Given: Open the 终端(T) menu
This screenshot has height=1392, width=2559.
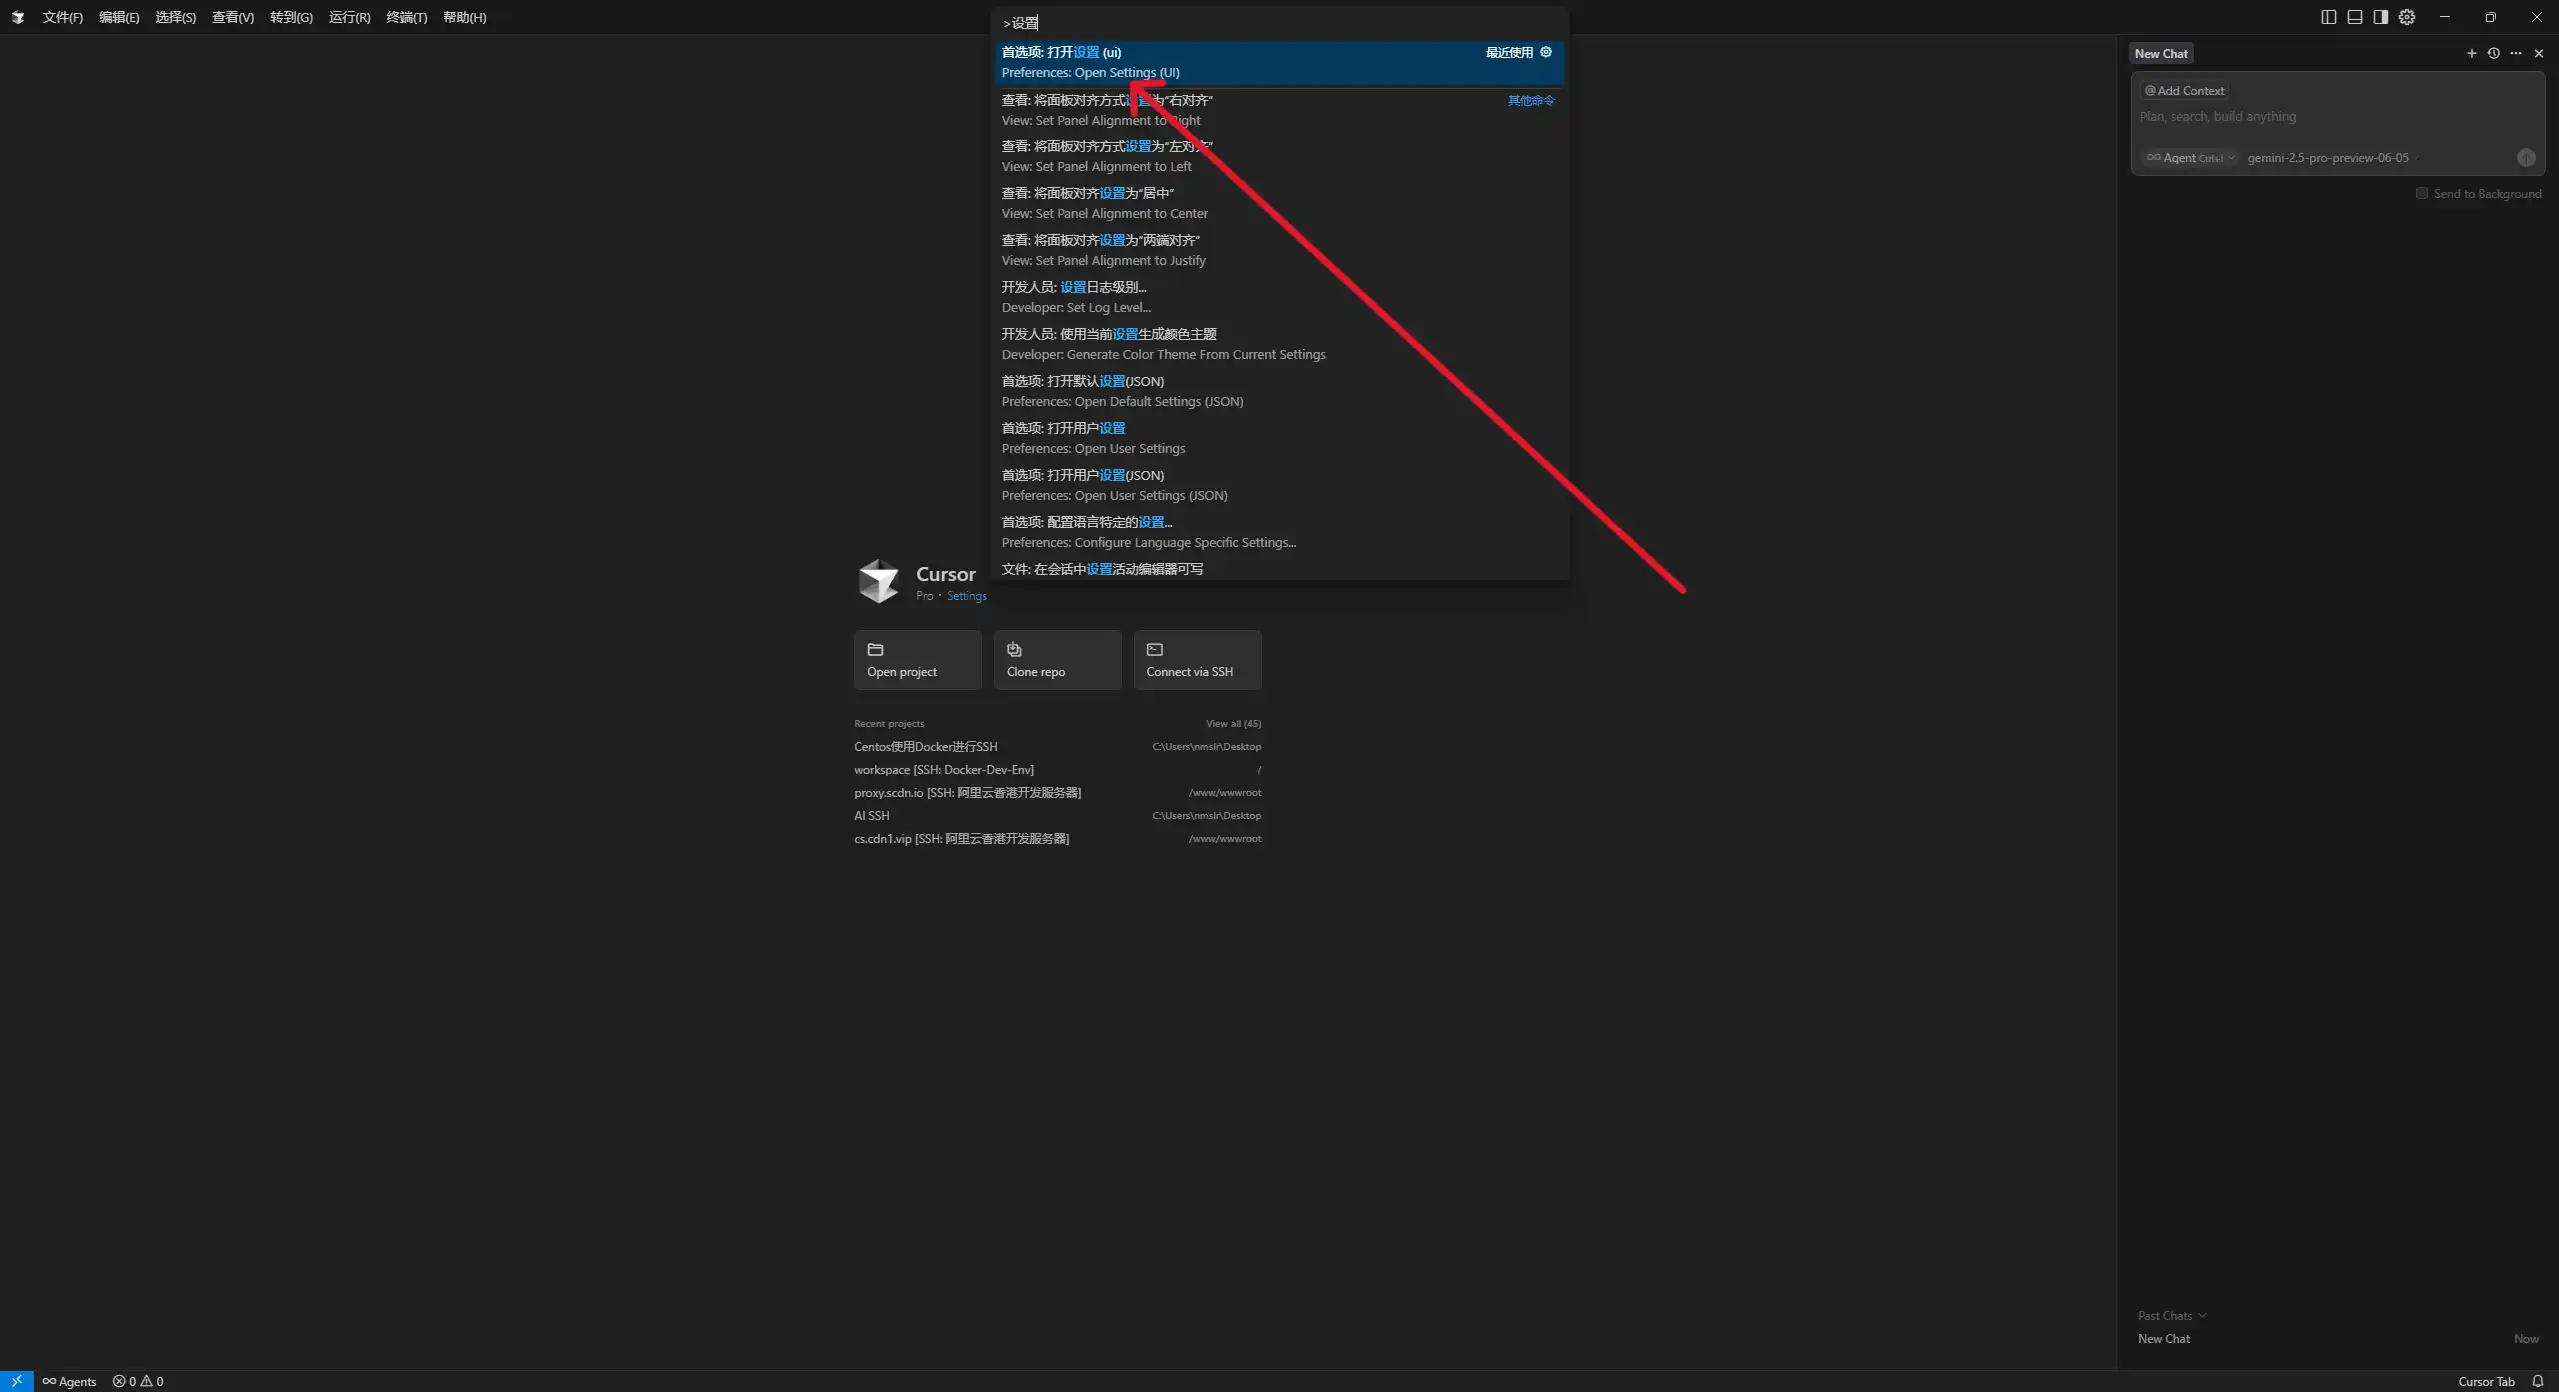Looking at the screenshot, I should [x=406, y=17].
